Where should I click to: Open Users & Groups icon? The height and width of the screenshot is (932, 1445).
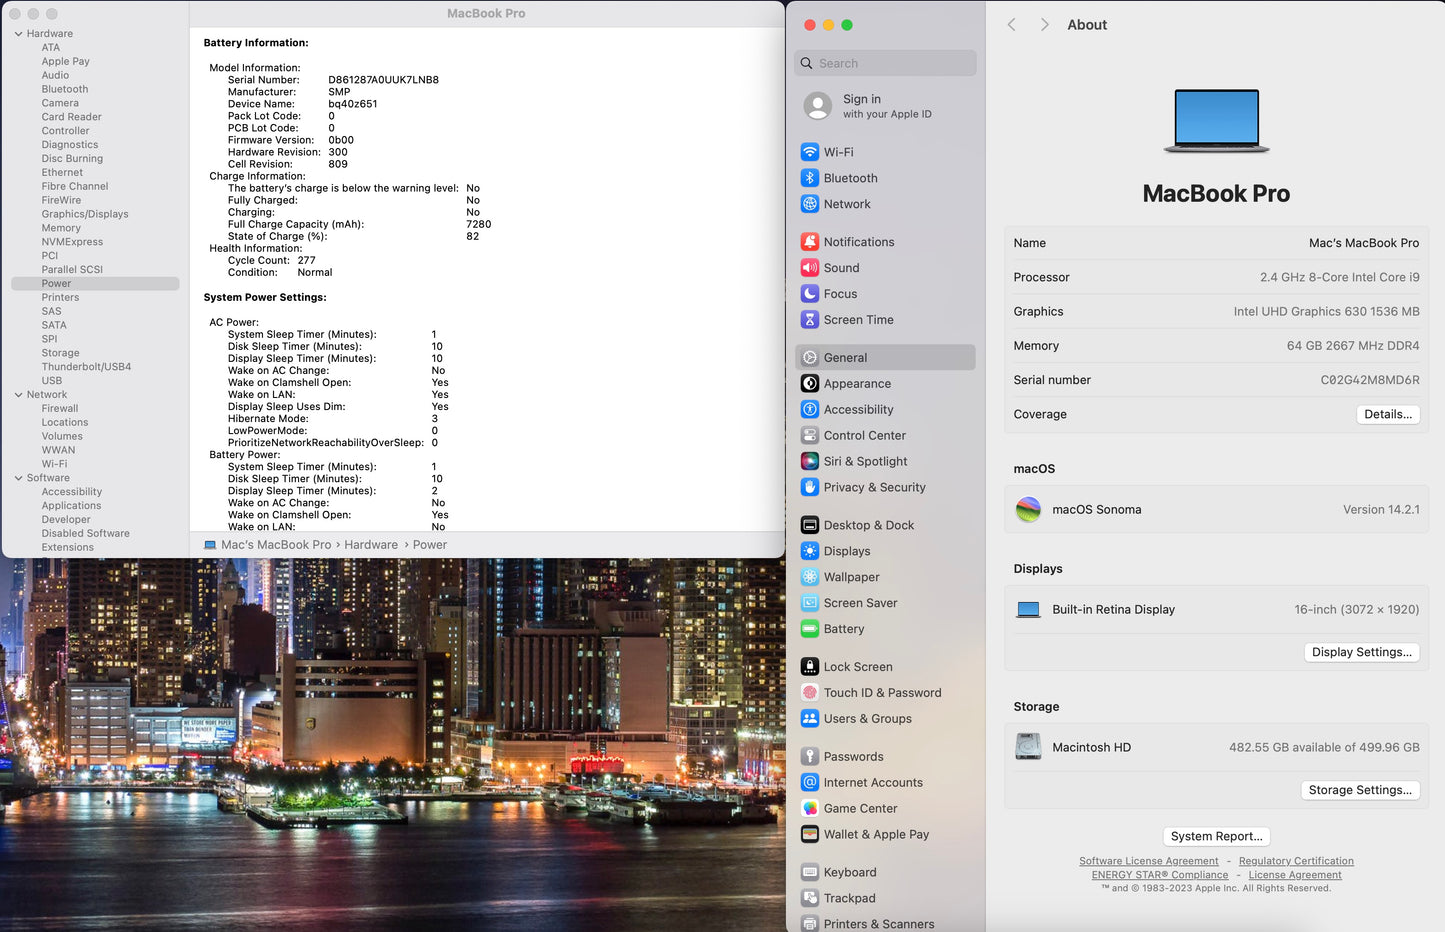810,720
